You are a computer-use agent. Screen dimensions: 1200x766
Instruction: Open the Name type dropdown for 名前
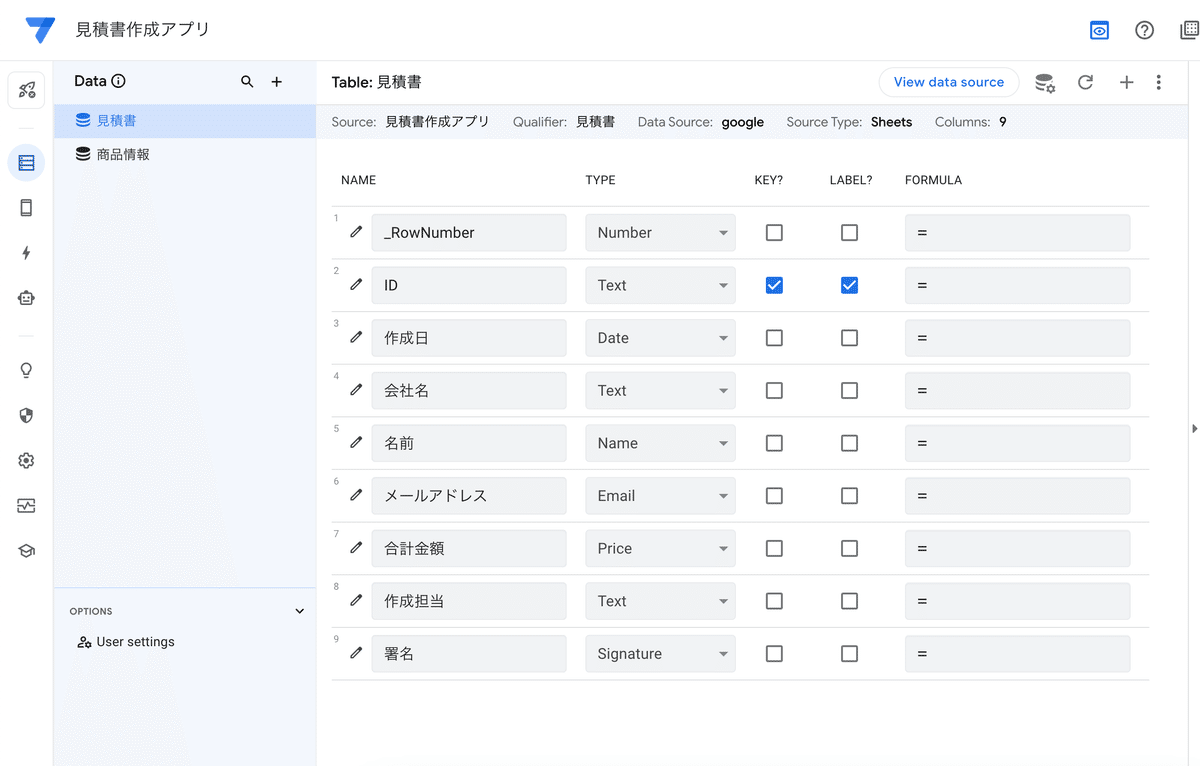click(x=660, y=443)
